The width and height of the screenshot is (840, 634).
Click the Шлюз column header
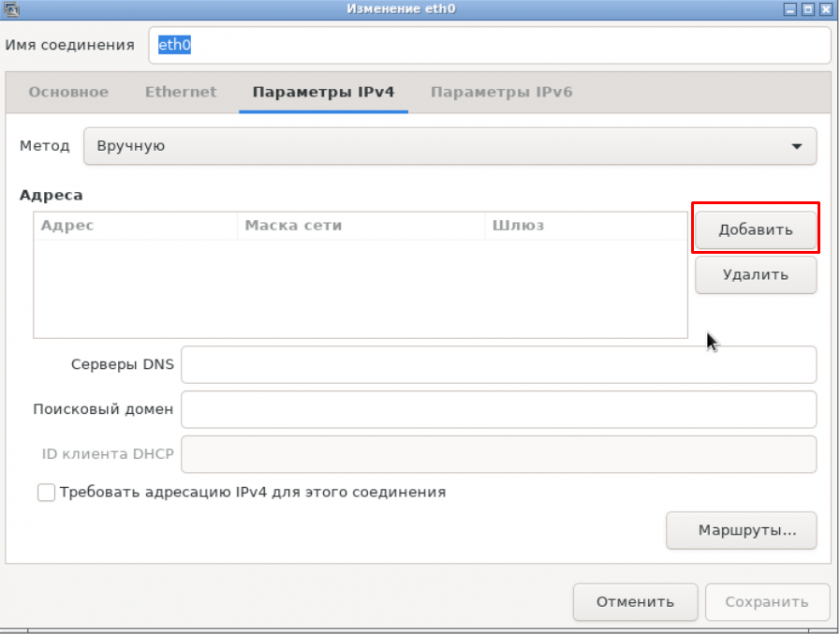pos(585,225)
